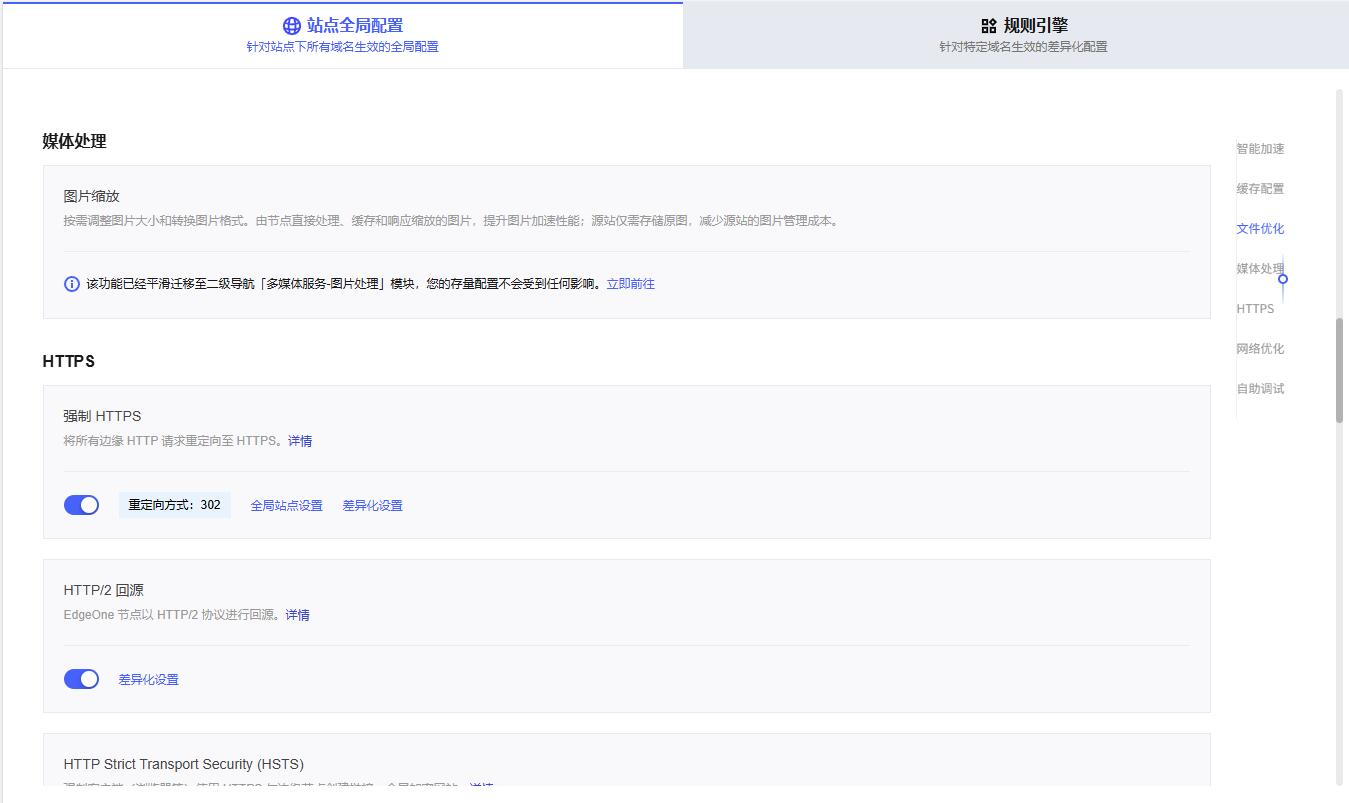Screen dimensions: 1349x803
Task: Click the description 将所有边缘 HTTP 请求重定向至 HTTPS
Action: (x=174, y=441)
